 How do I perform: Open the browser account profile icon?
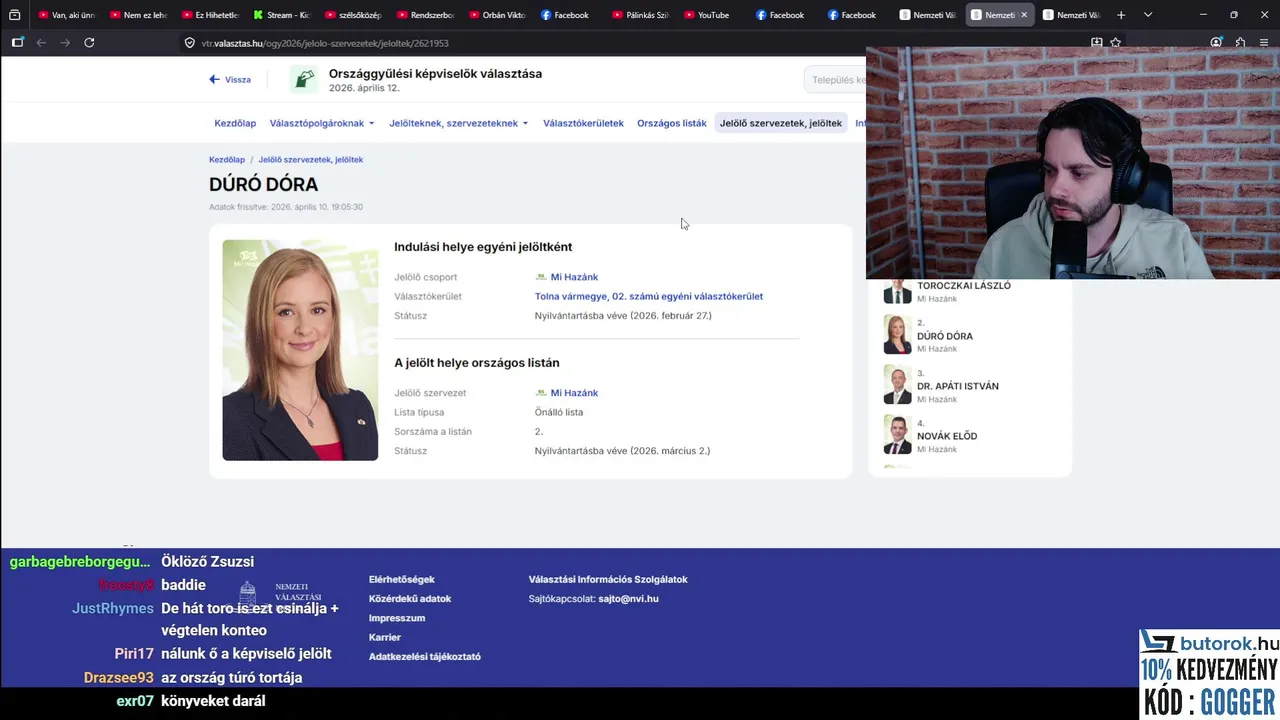tap(1216, 42)
